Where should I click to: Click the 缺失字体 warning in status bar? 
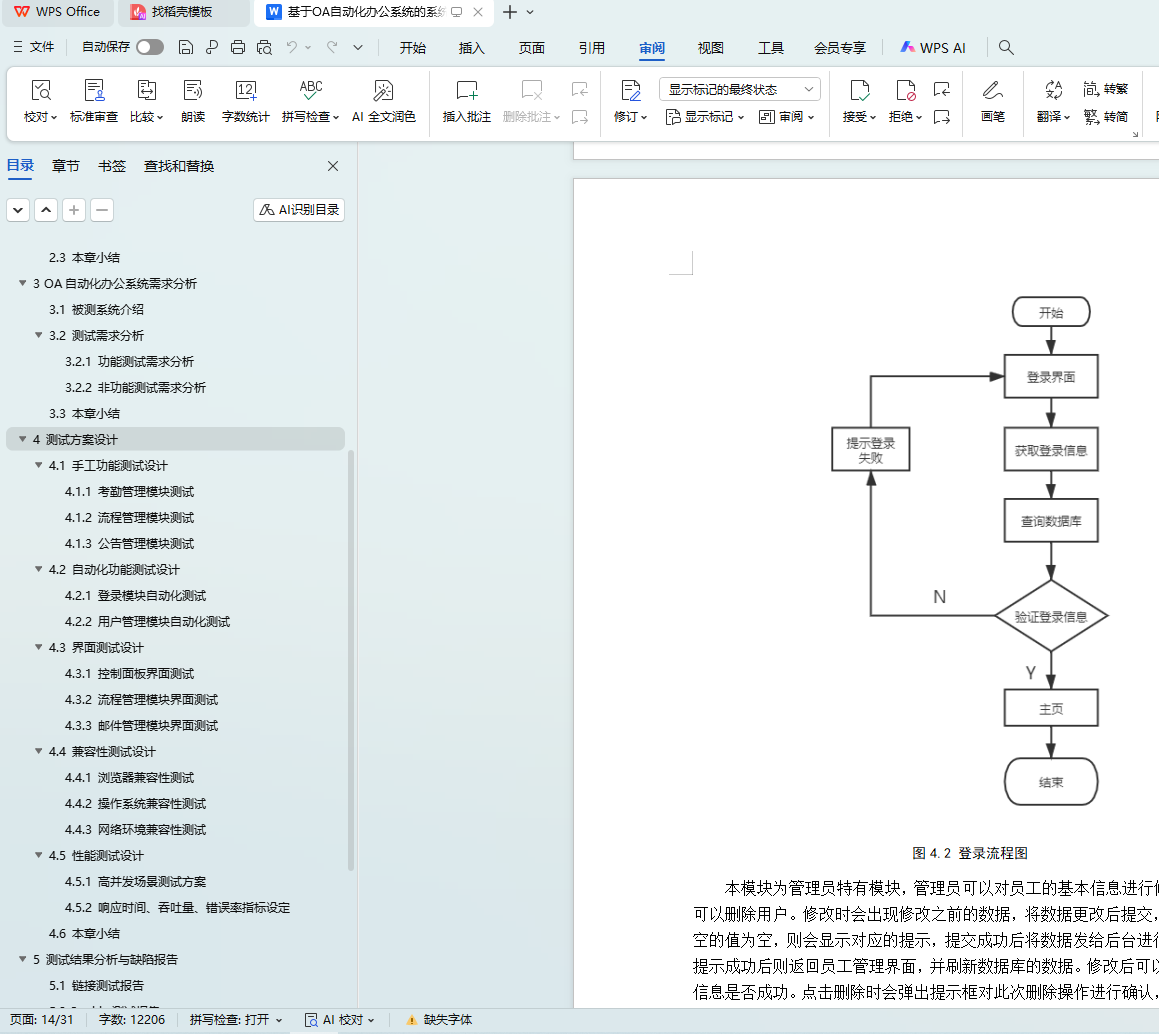(x=438, y=1020)
